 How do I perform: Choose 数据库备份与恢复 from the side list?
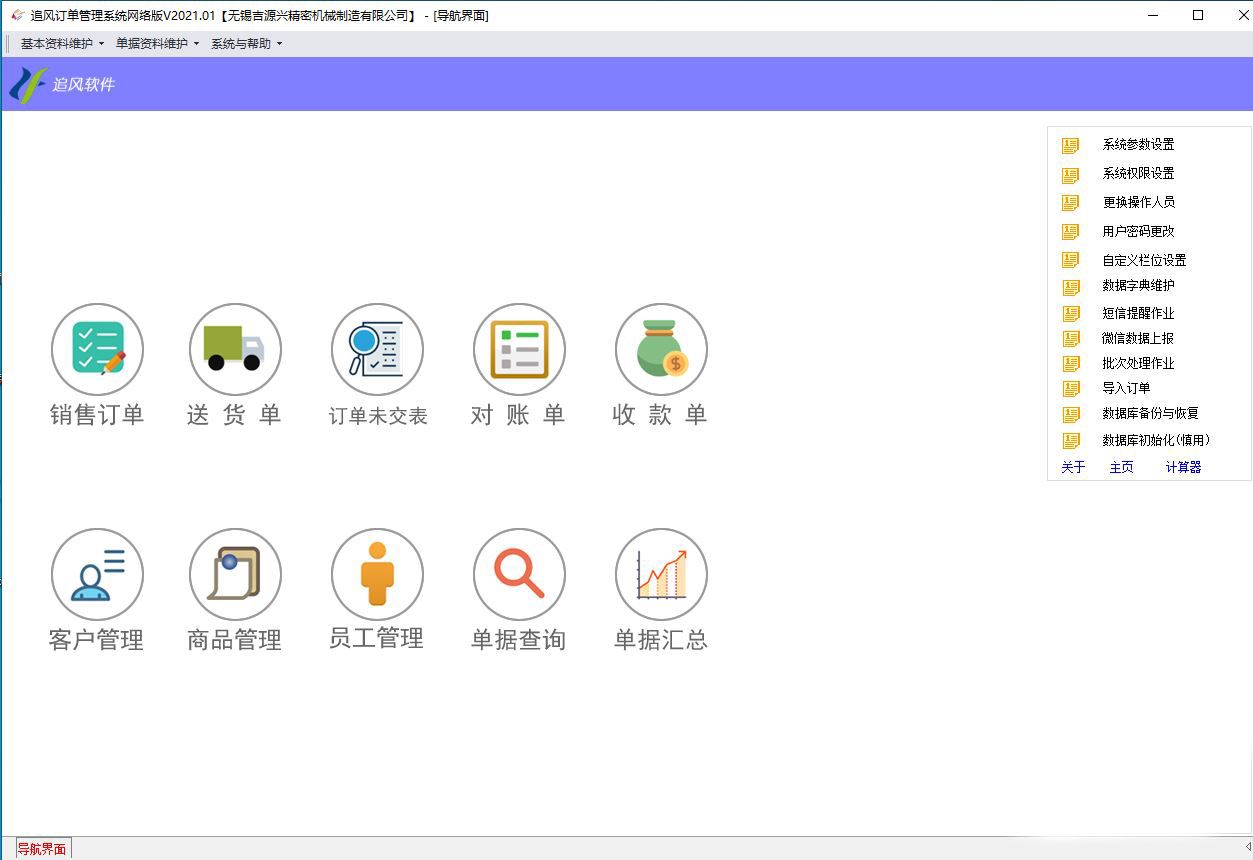point(1150,414)
